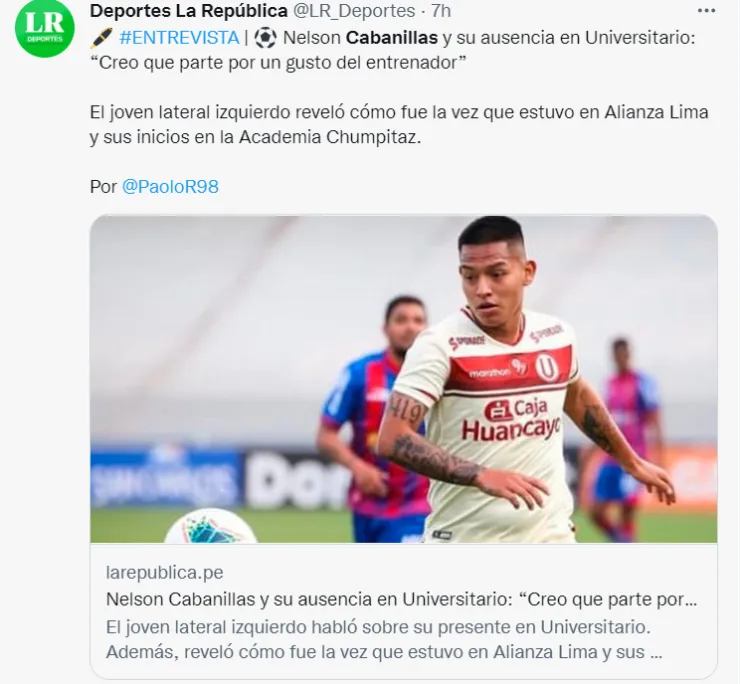The image size is (740, 684).
Task: Open the @LR_Deportes handle
Action: [x=354, y=11]
